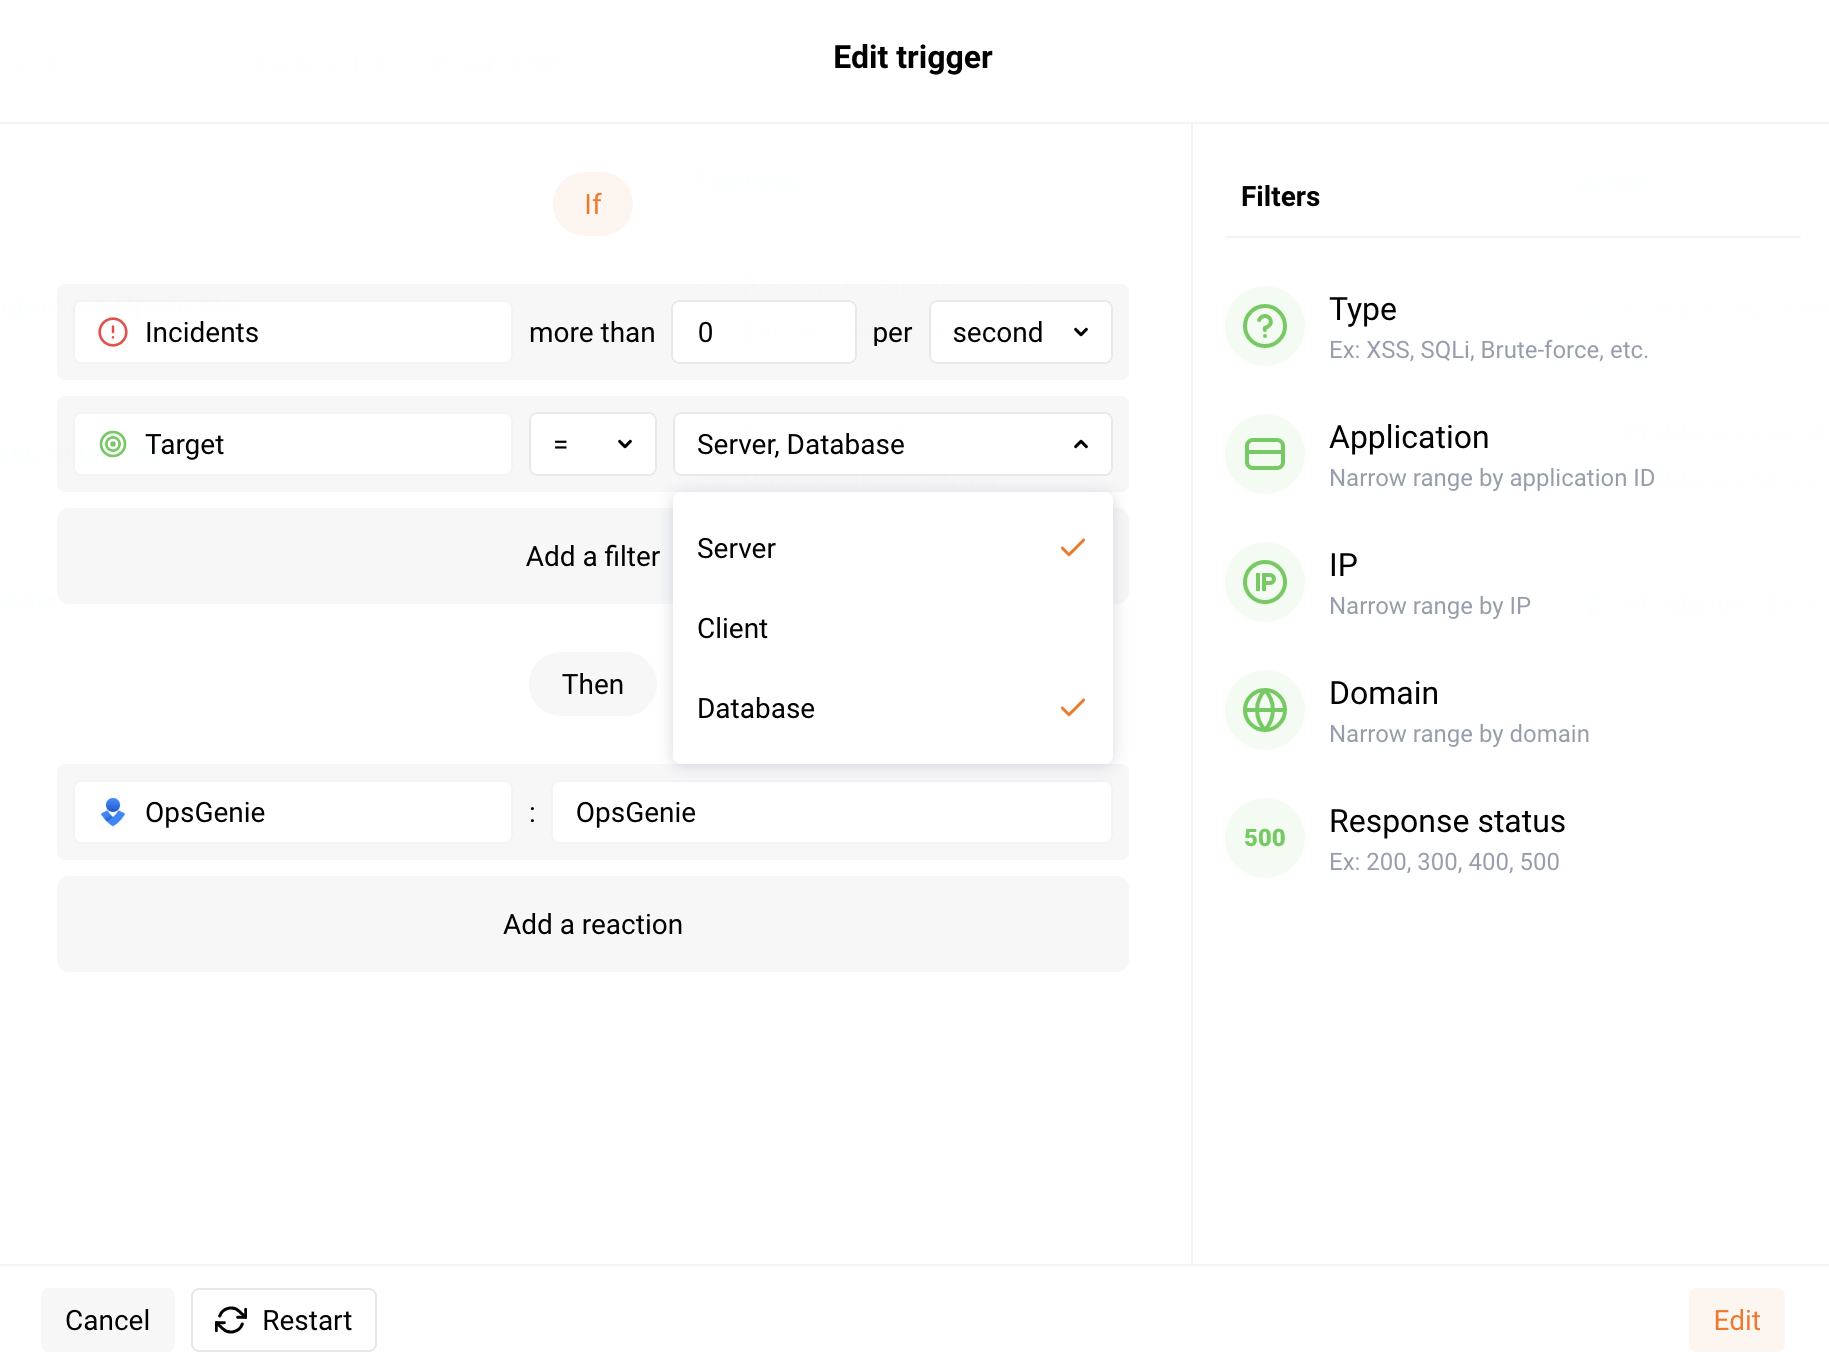Click the Application card filter icon

tap(1264, 453)
